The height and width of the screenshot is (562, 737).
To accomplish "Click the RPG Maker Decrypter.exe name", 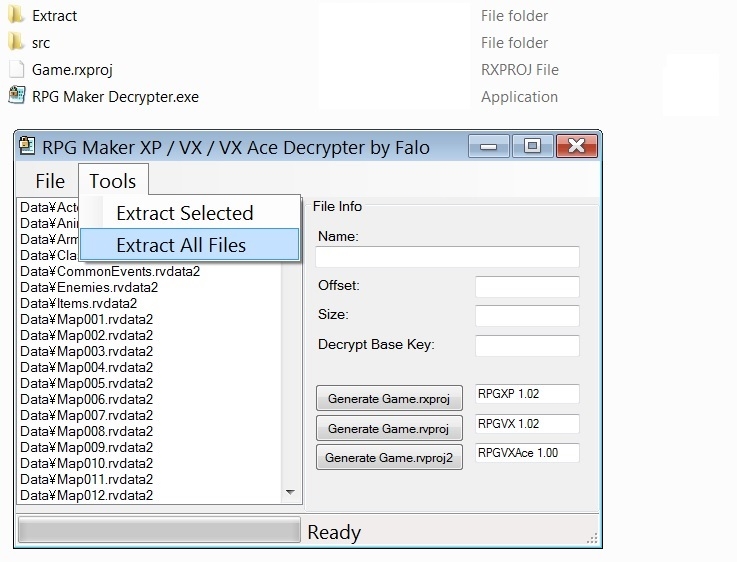I will 115,97.
